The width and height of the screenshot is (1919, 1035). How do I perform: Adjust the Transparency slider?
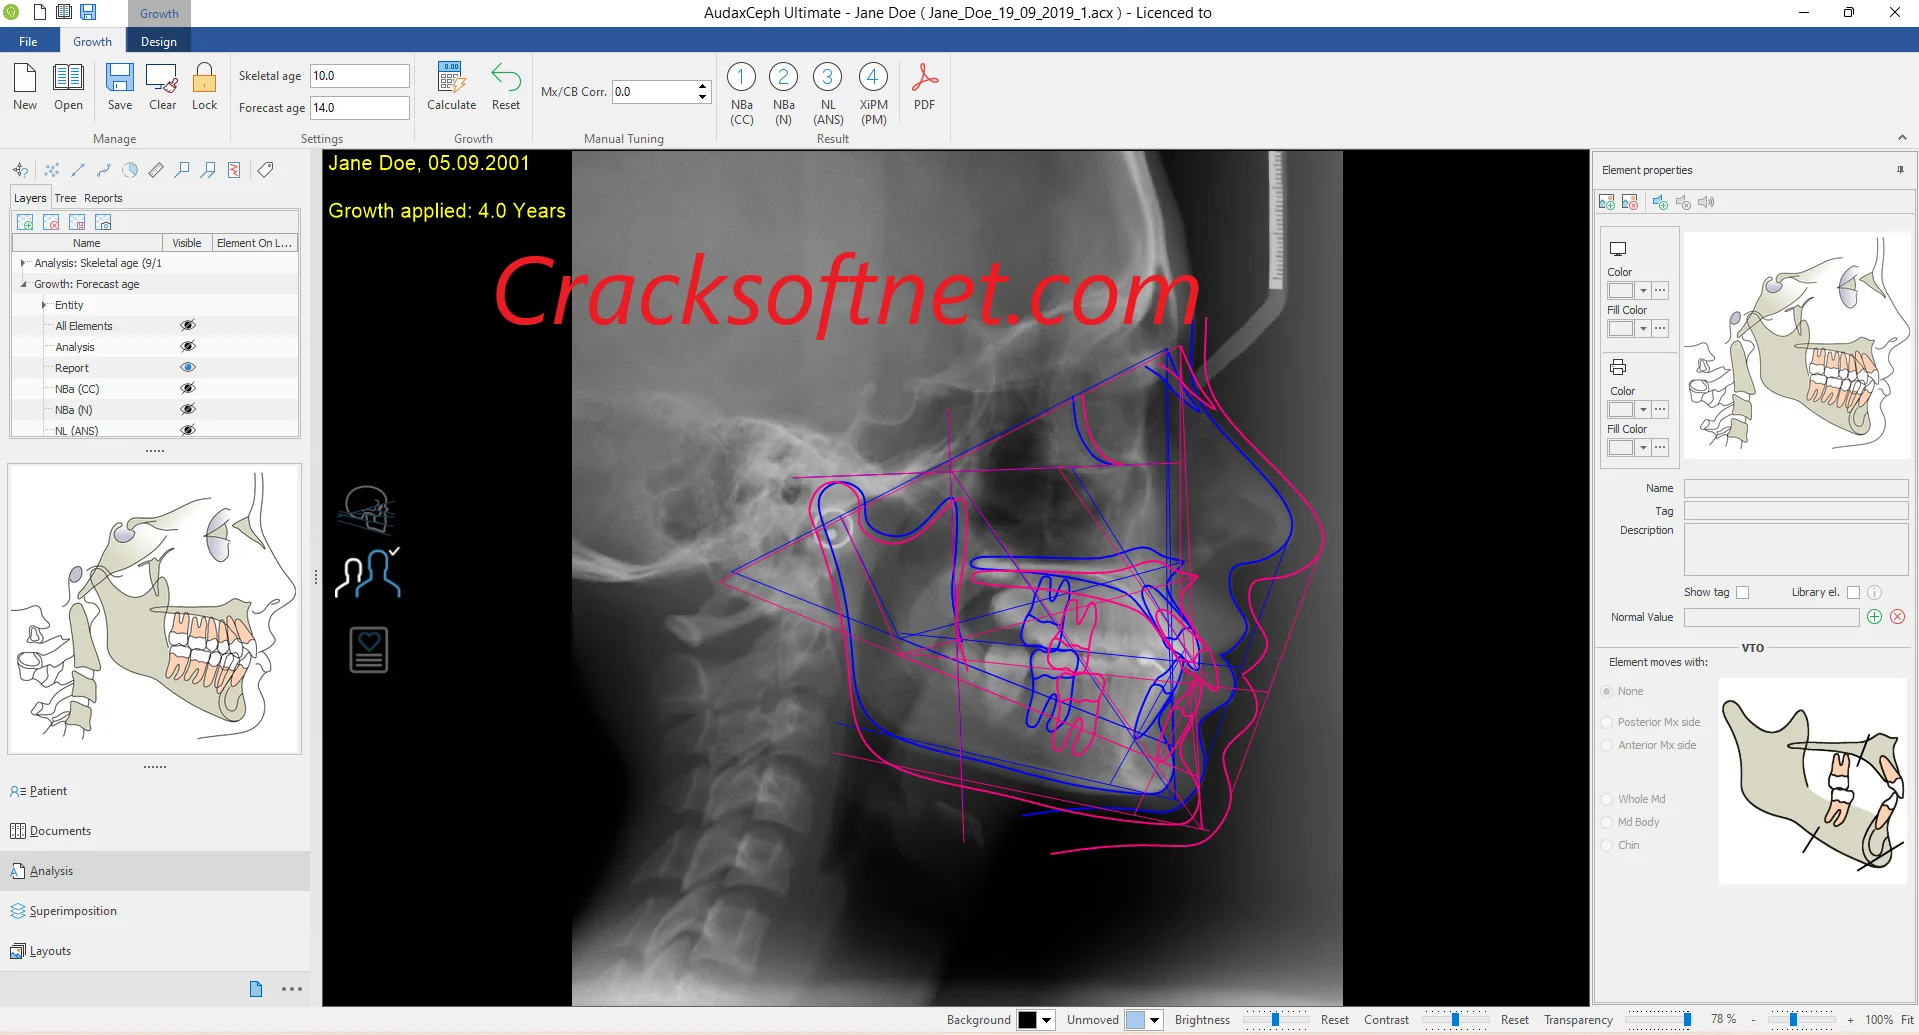click(1658, 1020)
